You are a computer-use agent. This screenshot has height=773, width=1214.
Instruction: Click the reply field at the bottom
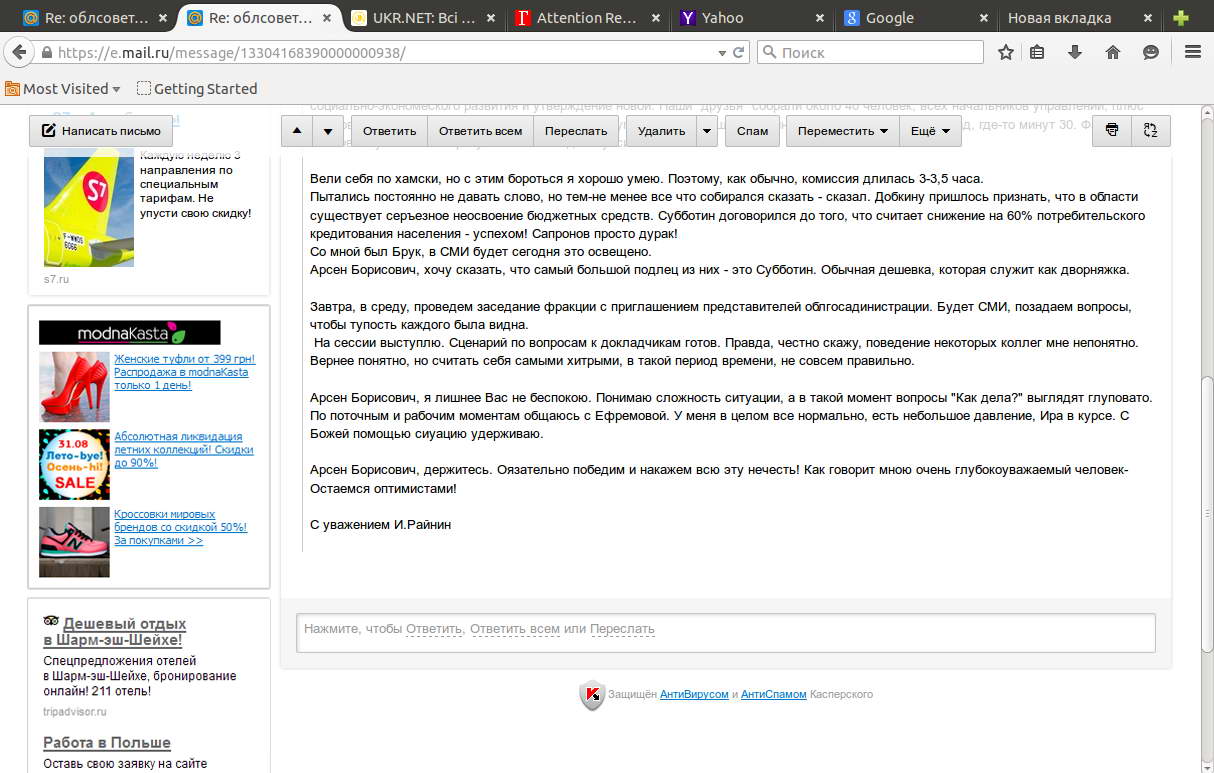pos(727,632)
